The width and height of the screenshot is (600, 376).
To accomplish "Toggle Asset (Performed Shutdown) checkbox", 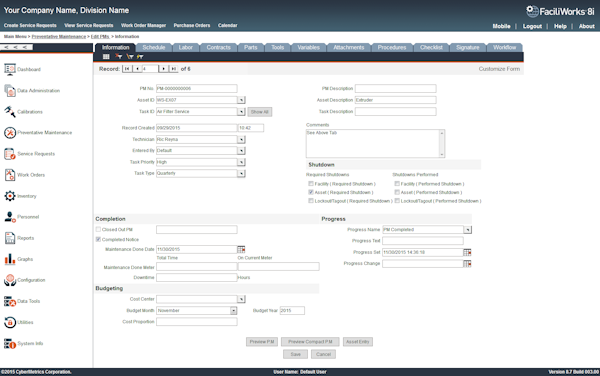I will point(397,192).
